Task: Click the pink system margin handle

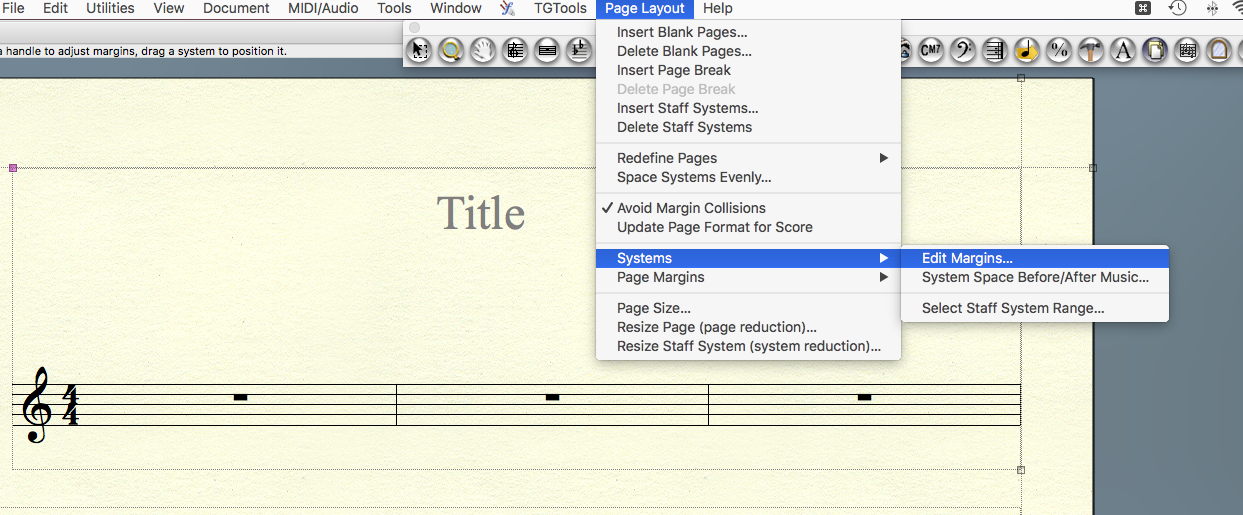Action: 13,168
